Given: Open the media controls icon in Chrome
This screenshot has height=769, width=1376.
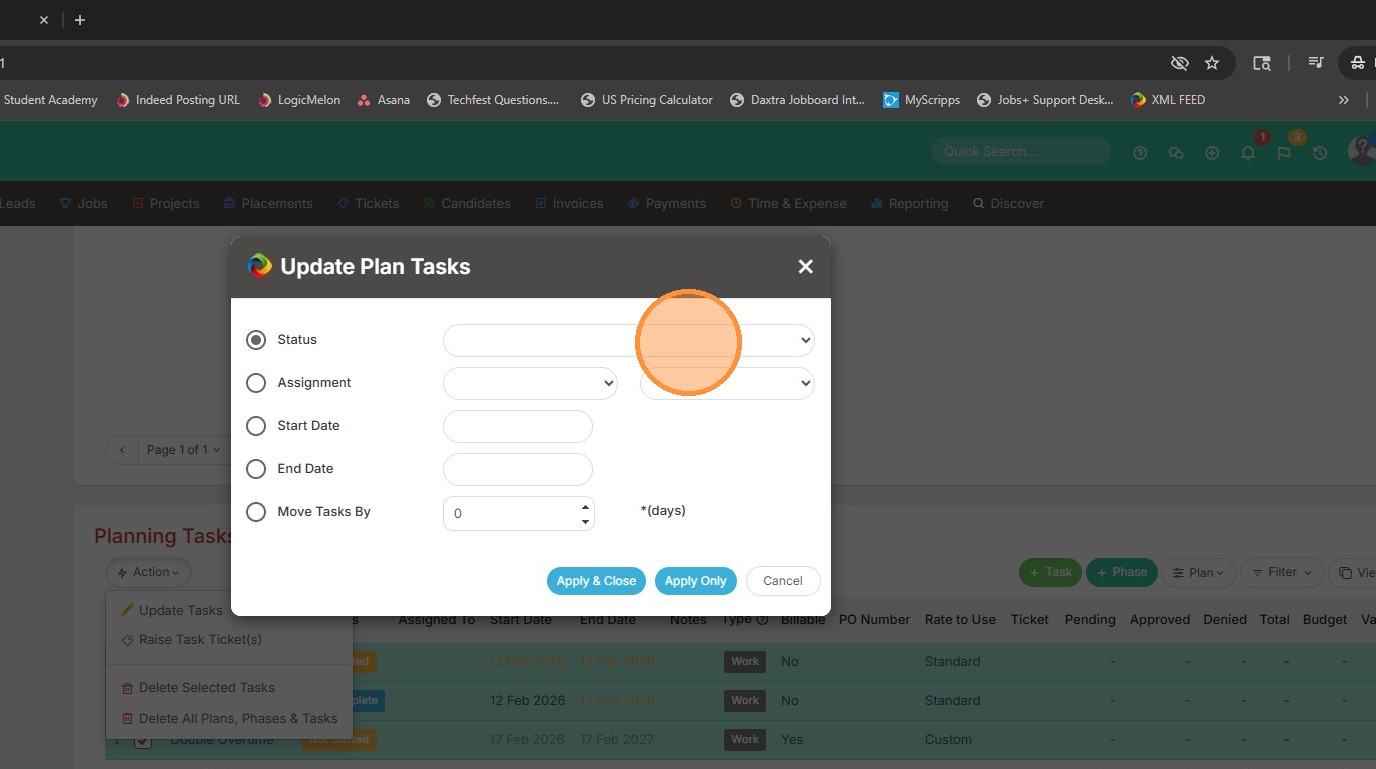Looking at the screenshot, I should [1318, 63].
